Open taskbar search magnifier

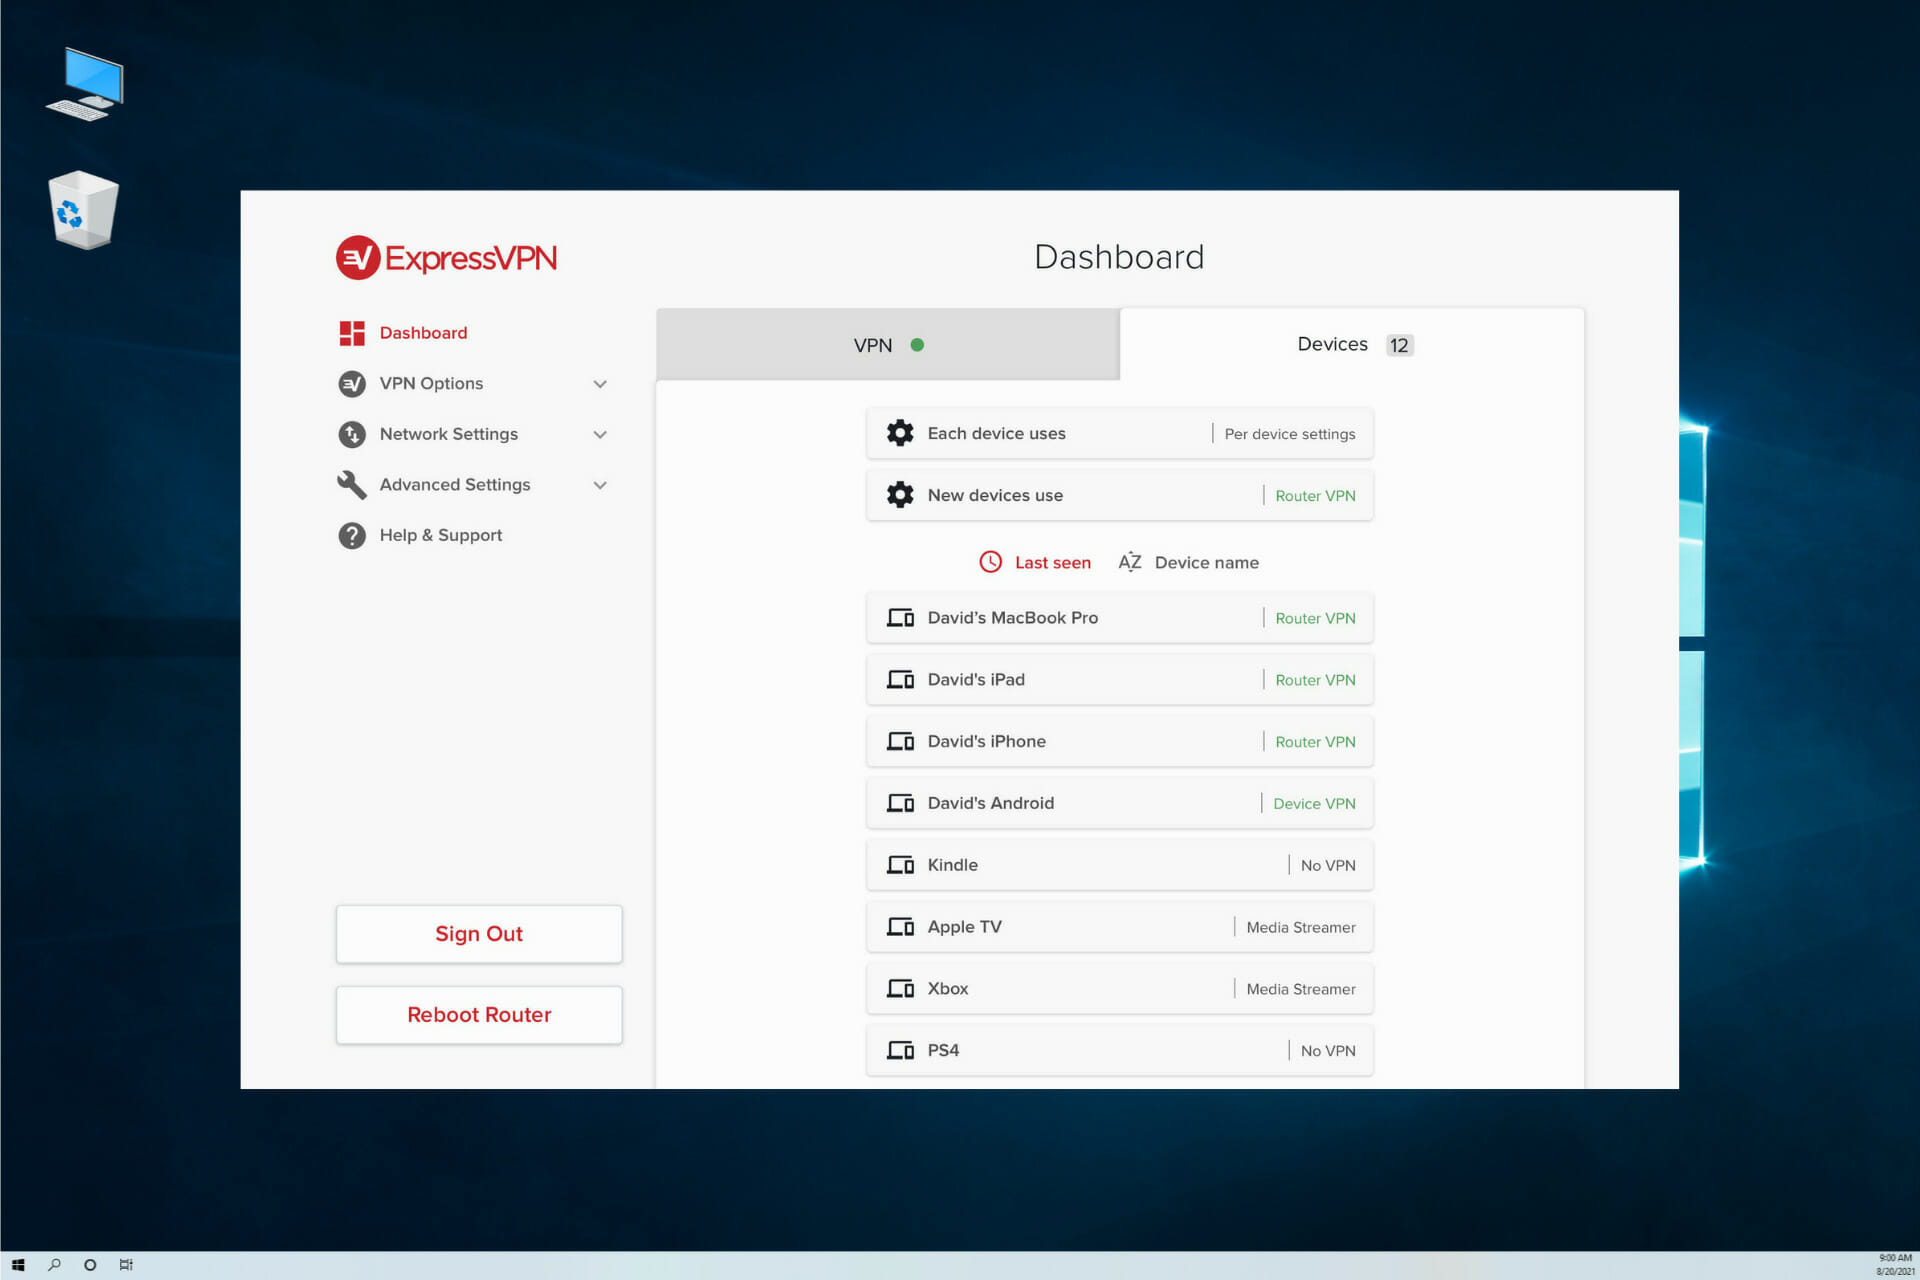point(54,1265)
